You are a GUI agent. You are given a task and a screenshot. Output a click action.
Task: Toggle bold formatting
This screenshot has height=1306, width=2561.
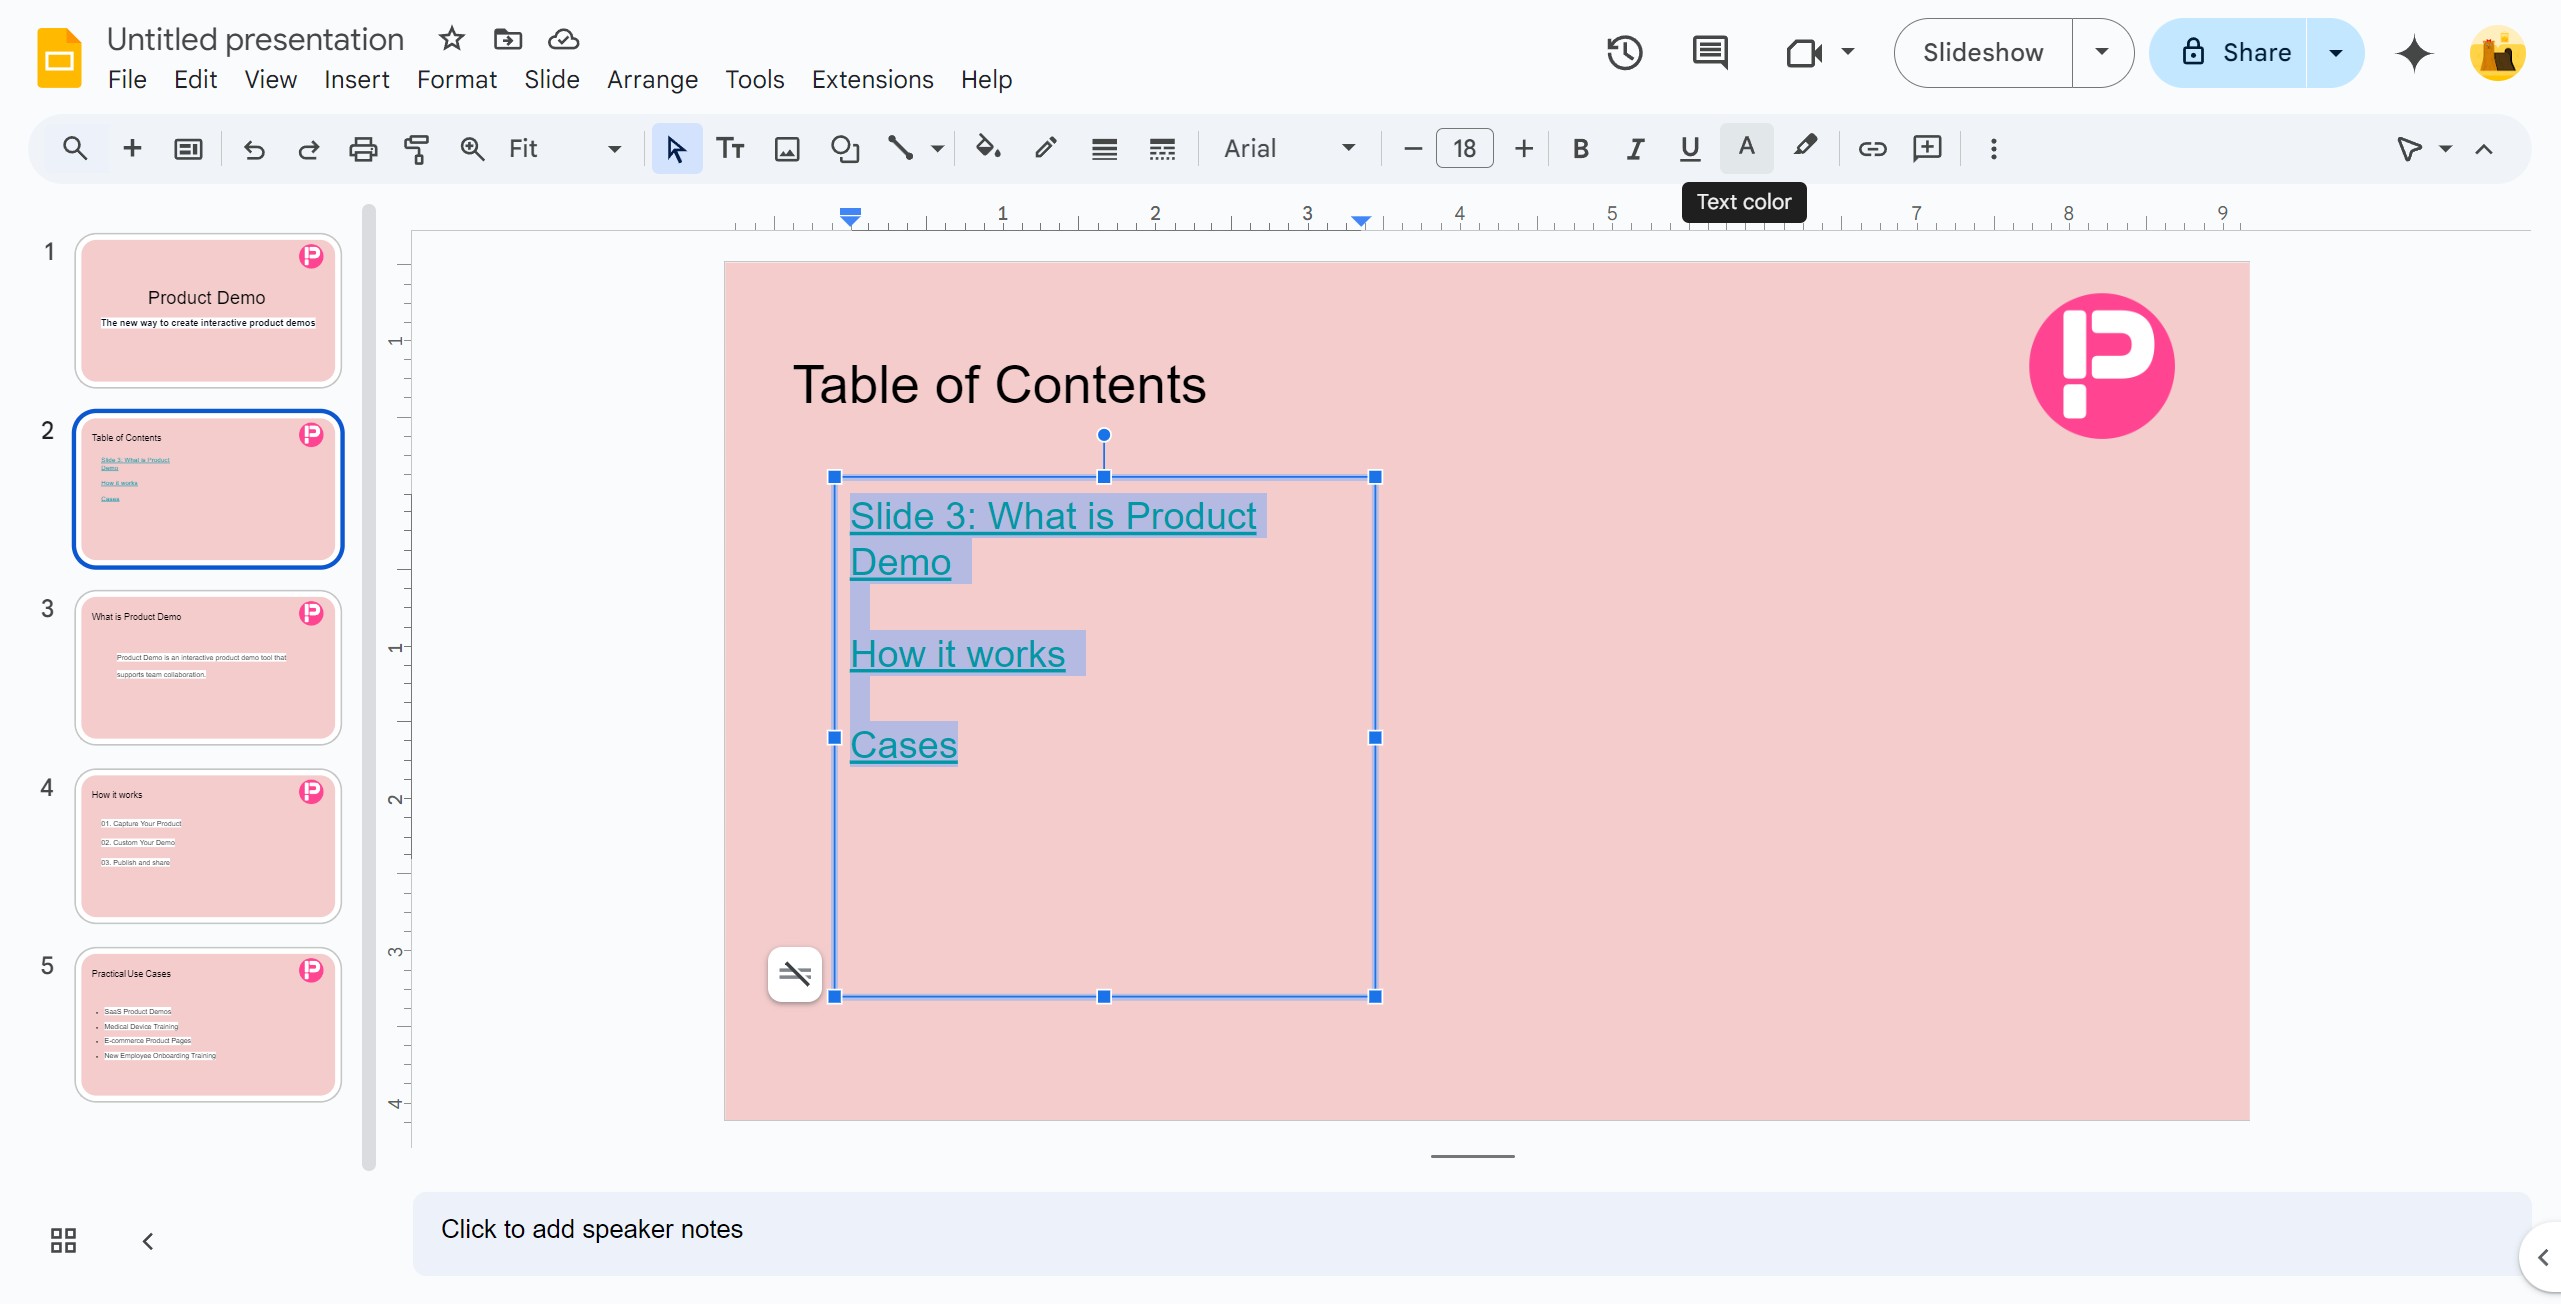click(x=1580, y=149)
